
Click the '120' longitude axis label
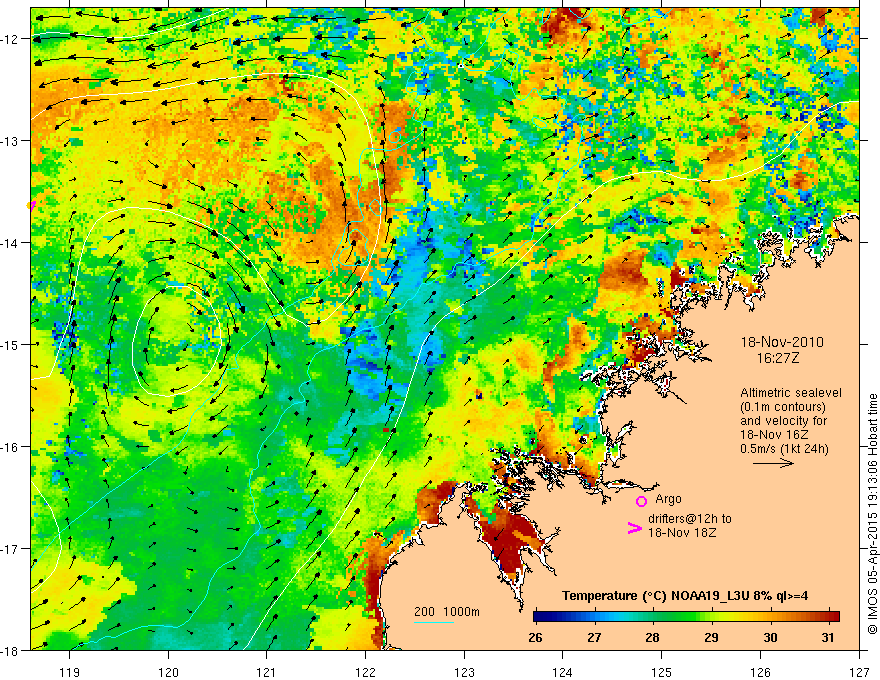[x=168, y=672]
